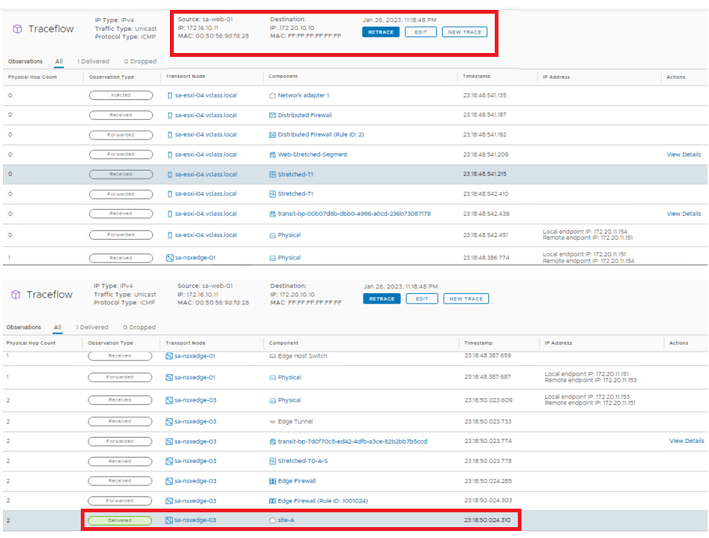Screen dimensions: 709x538
Task: Open View Details for the Web-Stretched-Segment row
Action: [683, 154]
